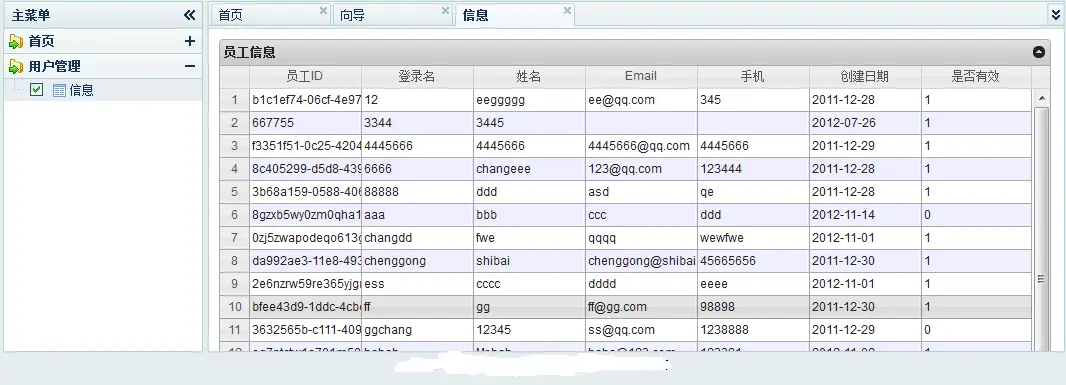Click the cell b1c1ef74-06cf-4e97
Viewport: 1066px width, 385px height.
[305, 100]
